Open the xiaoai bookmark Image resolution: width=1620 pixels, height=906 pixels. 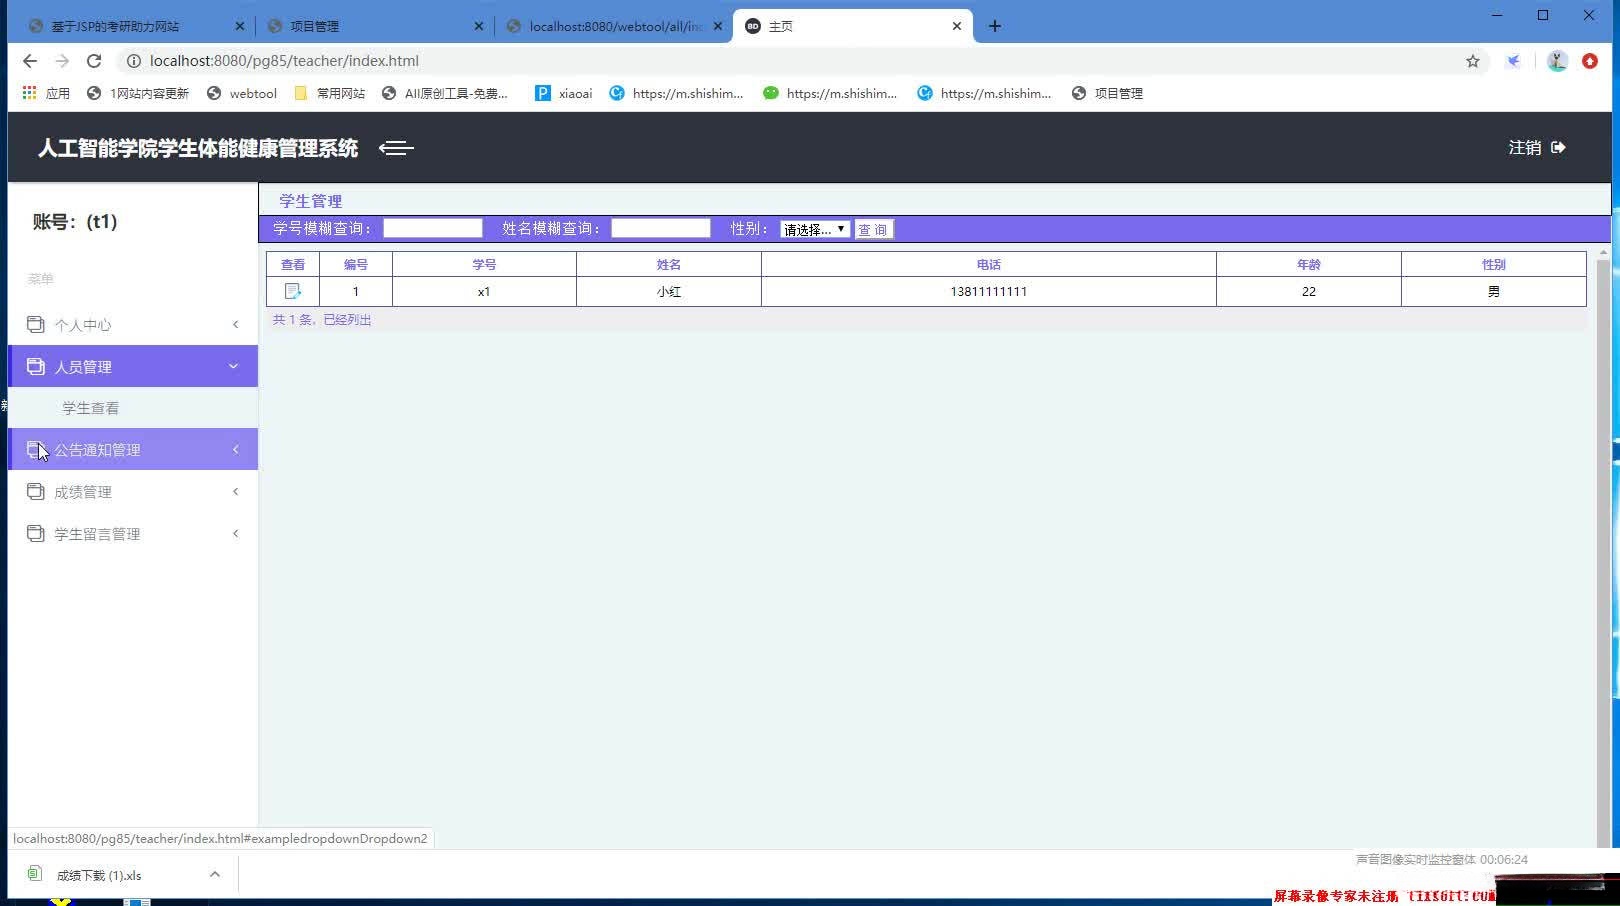564,93
